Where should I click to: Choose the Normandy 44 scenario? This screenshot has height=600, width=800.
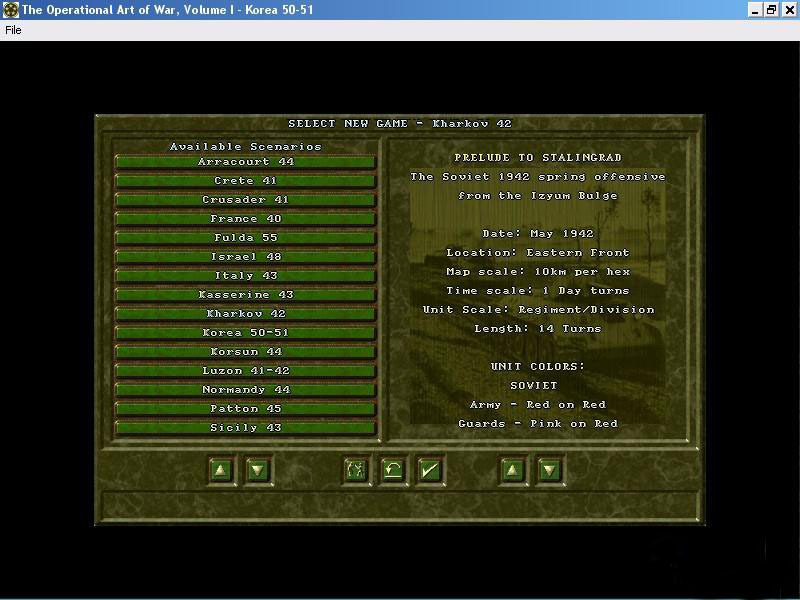click(x=246, y=390)
